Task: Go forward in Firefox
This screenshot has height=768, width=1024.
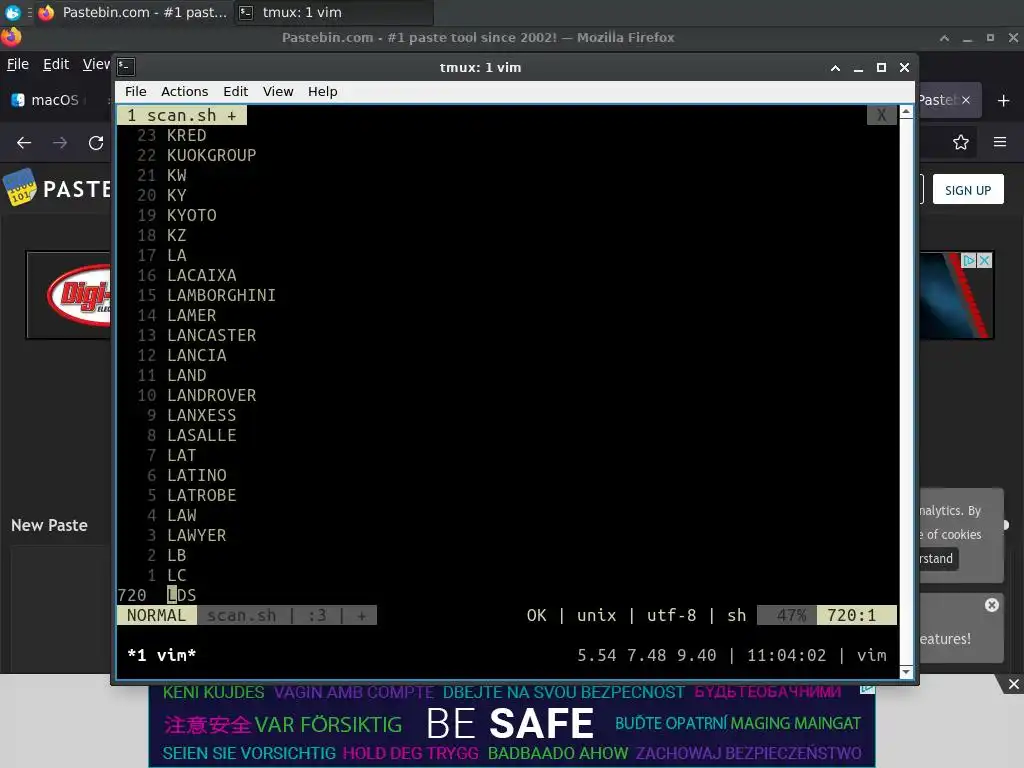Action: (x=60, y=142)
